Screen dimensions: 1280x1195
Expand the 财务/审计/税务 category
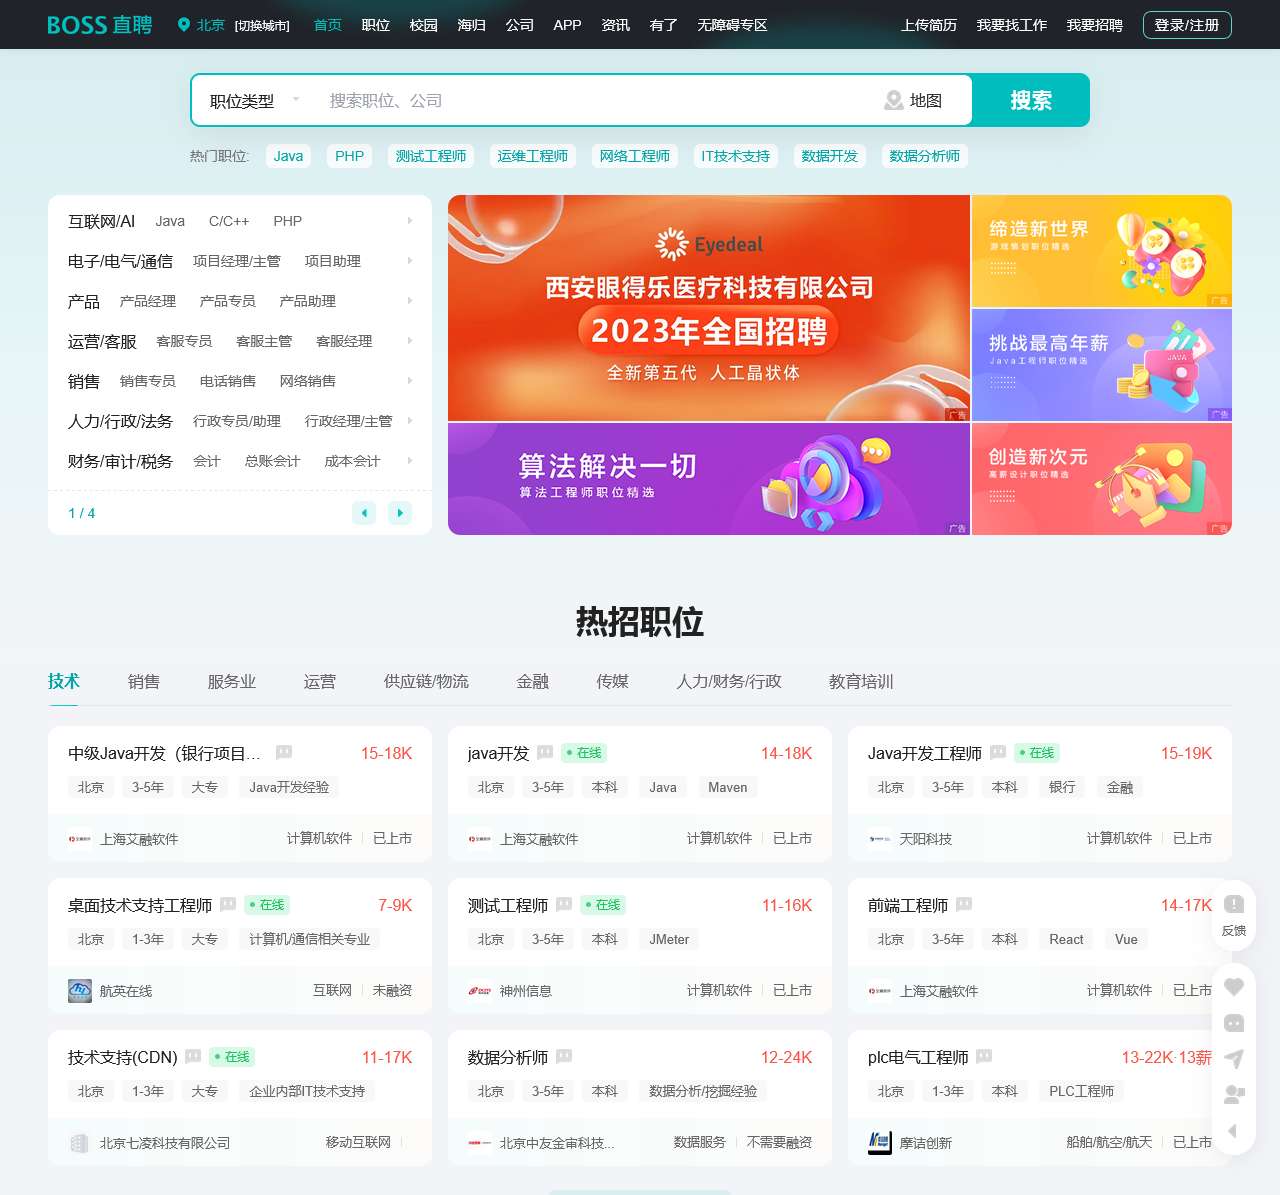409,461
